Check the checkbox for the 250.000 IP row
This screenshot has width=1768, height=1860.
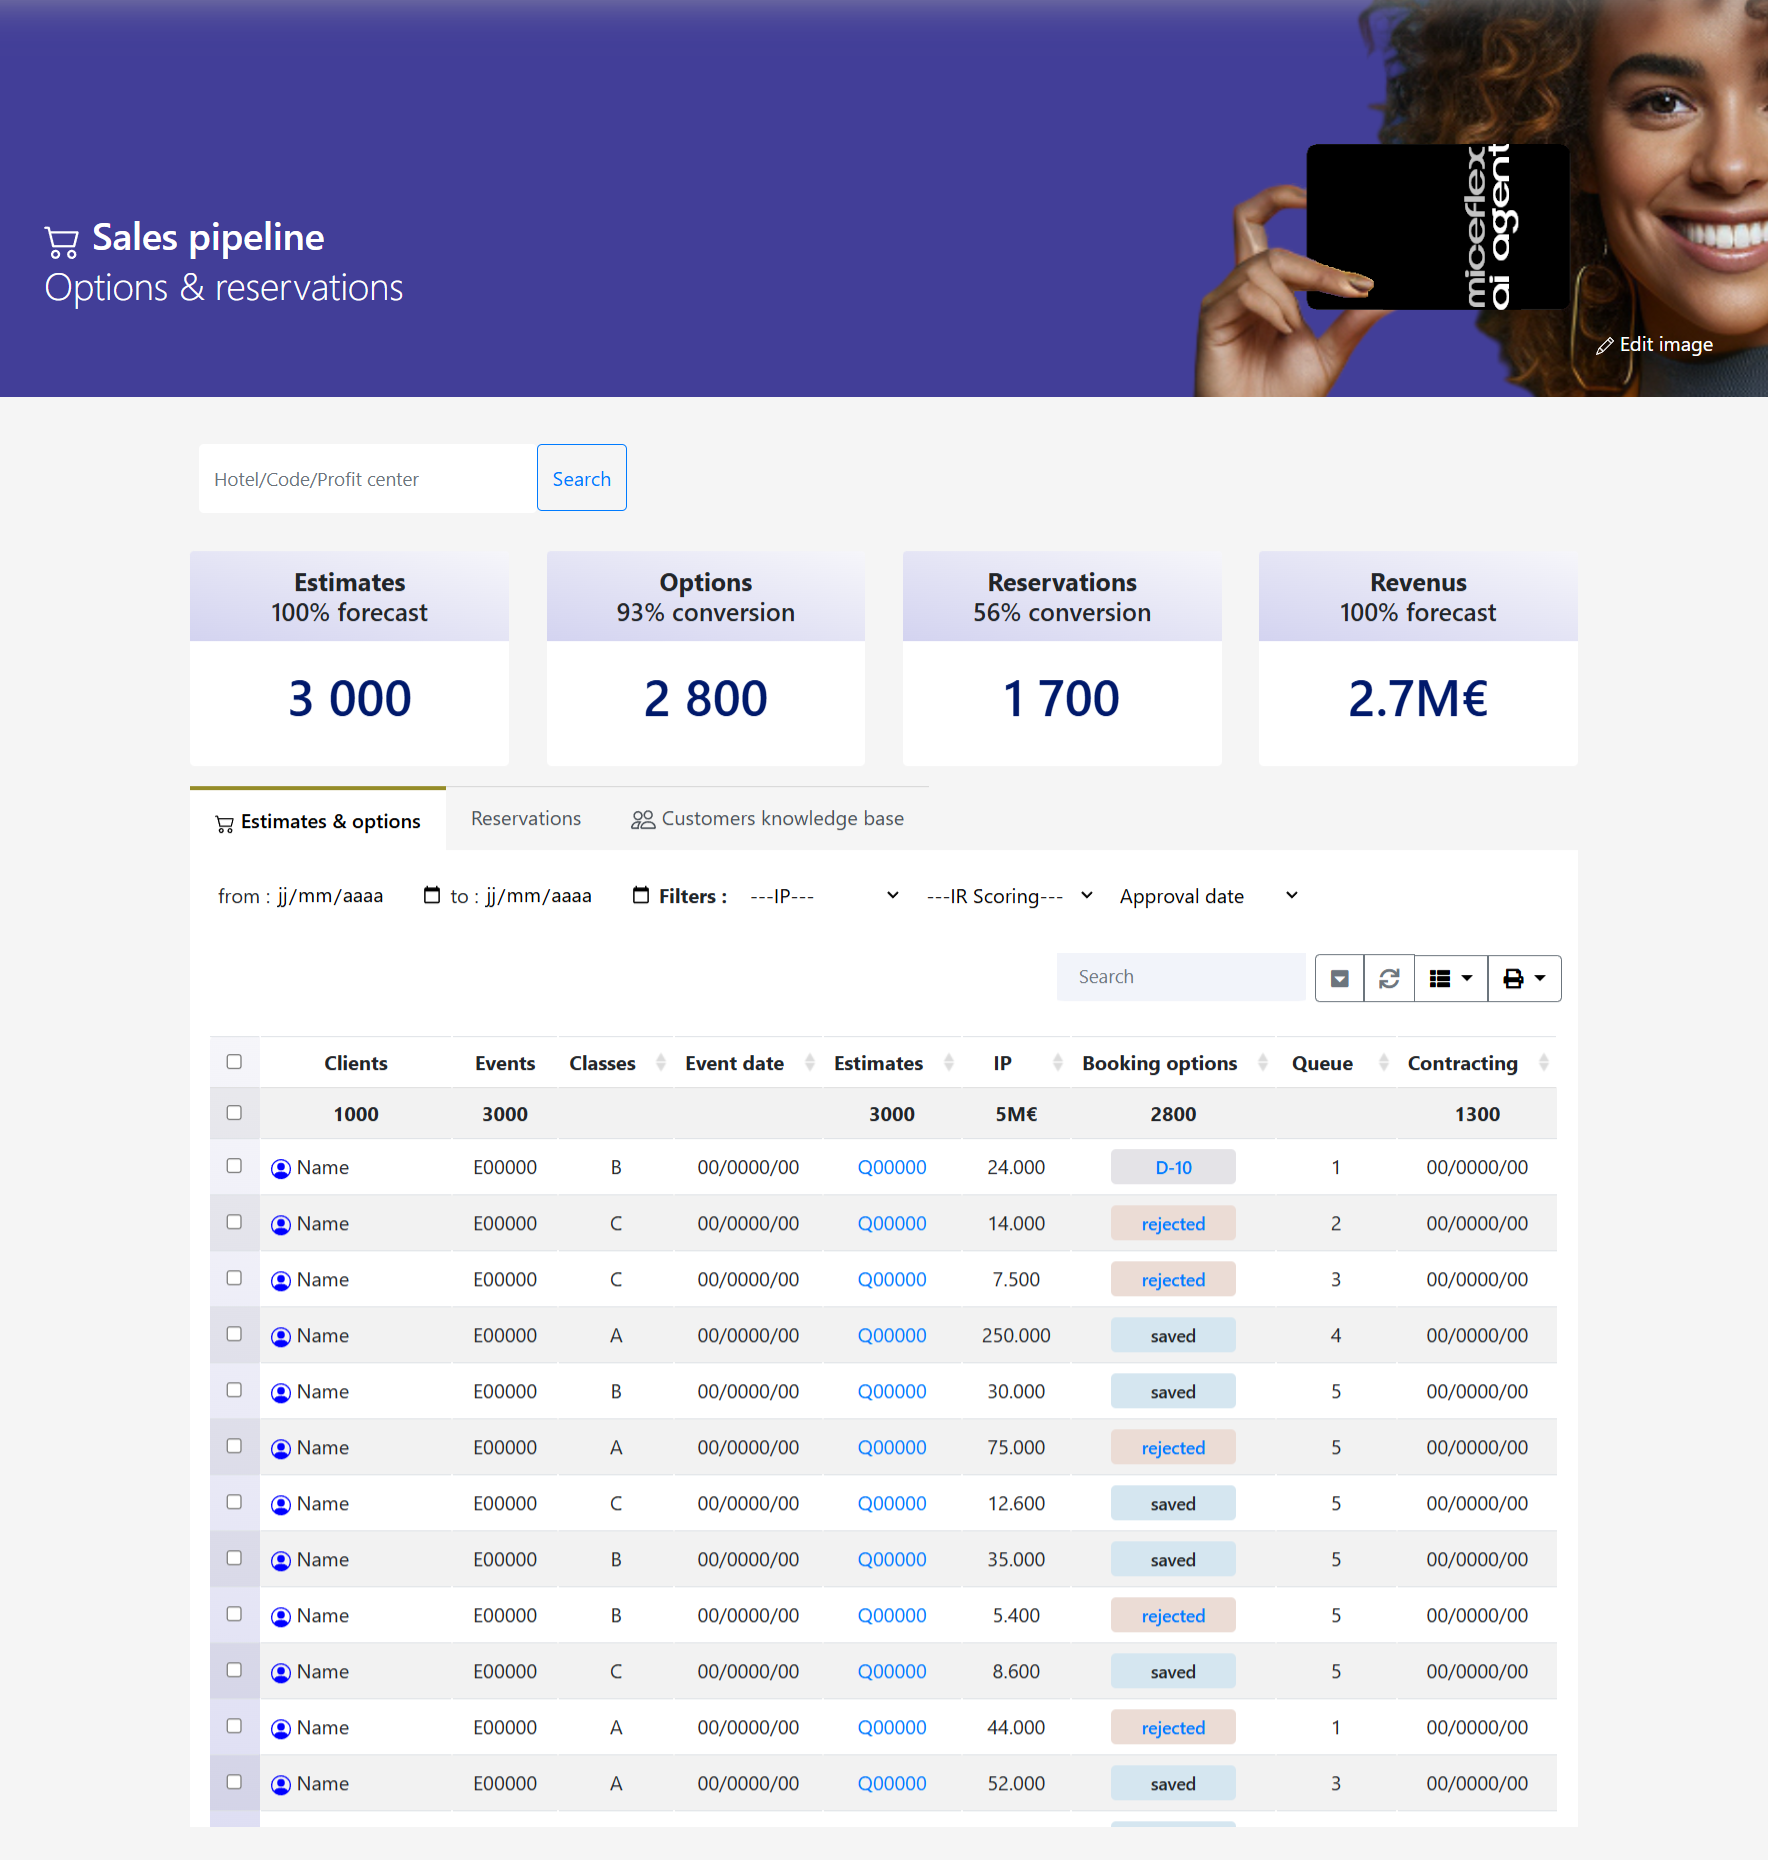pos(234,1334)
